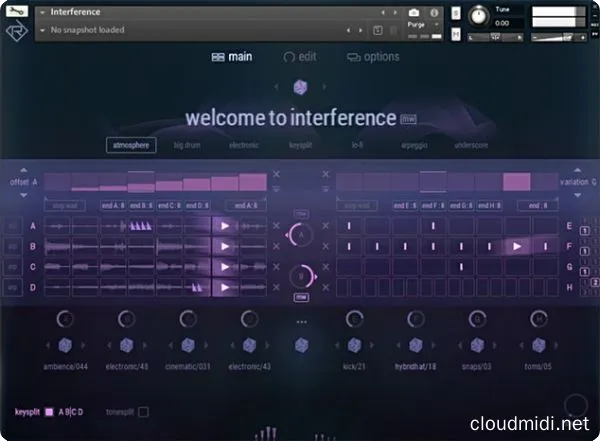Screen dimensions: 600x441
Task: Randomize sample with dice above snaps/03
Action: [477, 345]
